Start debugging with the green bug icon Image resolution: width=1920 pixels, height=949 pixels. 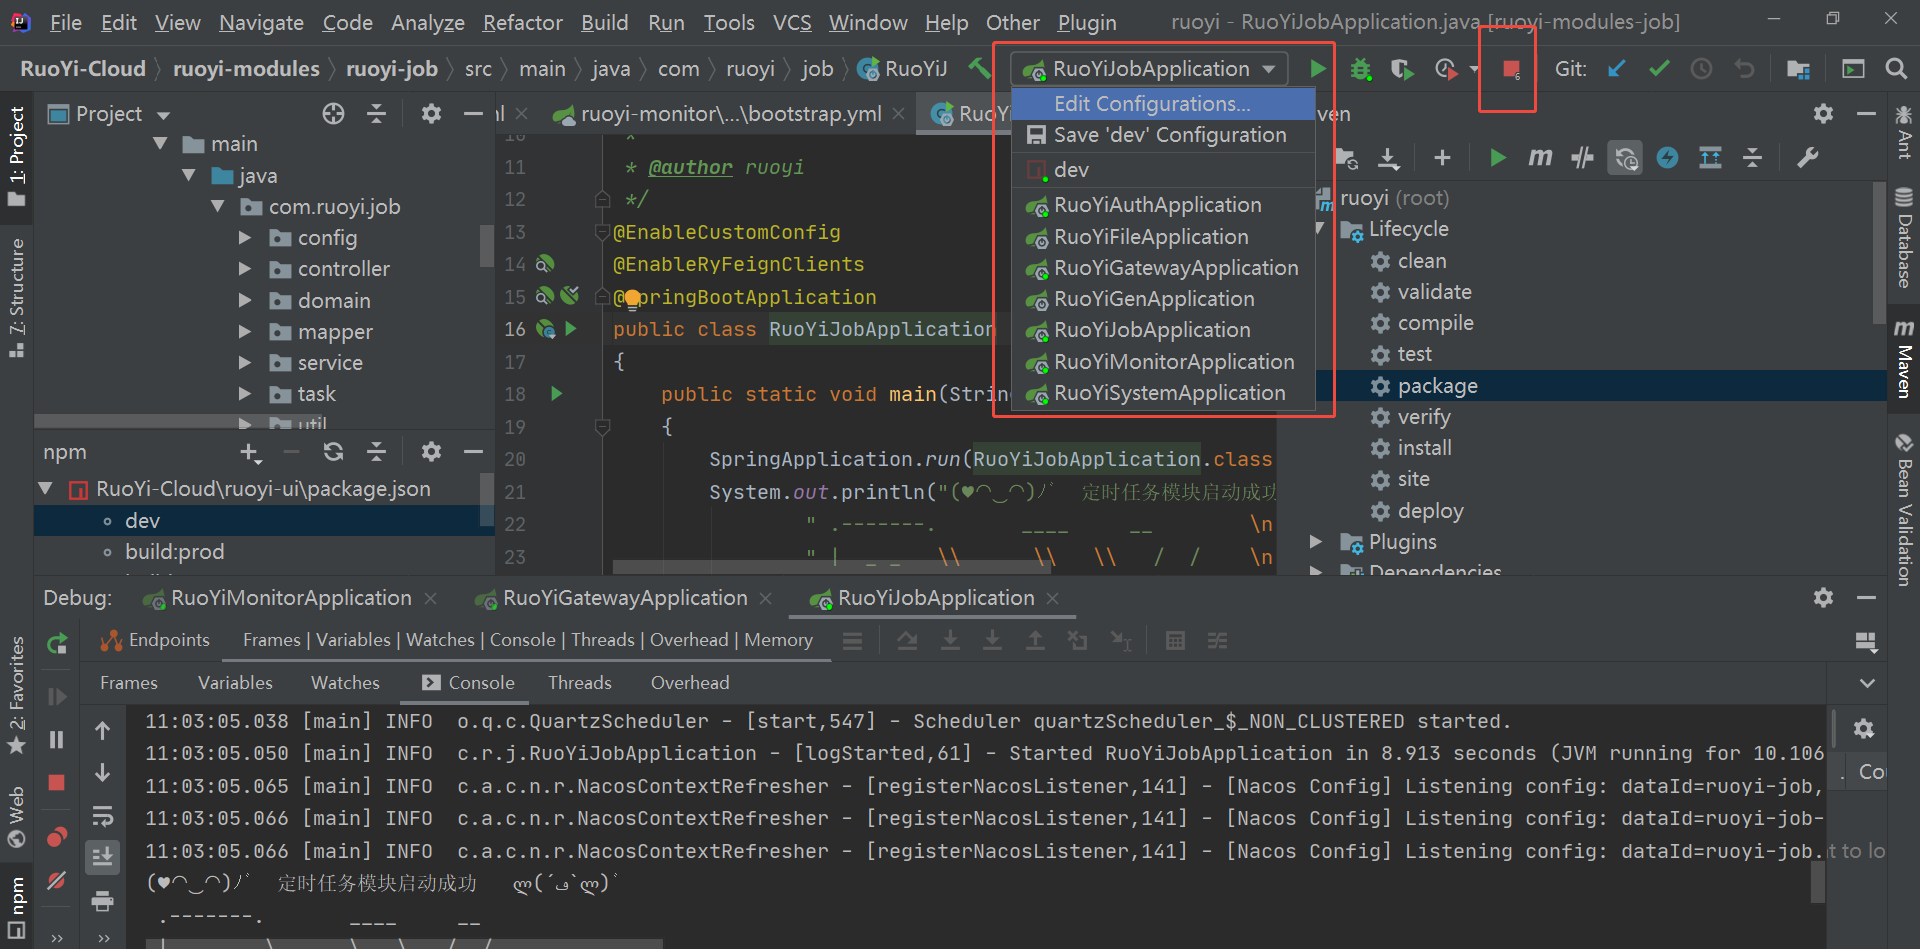tap(1361, 69)
